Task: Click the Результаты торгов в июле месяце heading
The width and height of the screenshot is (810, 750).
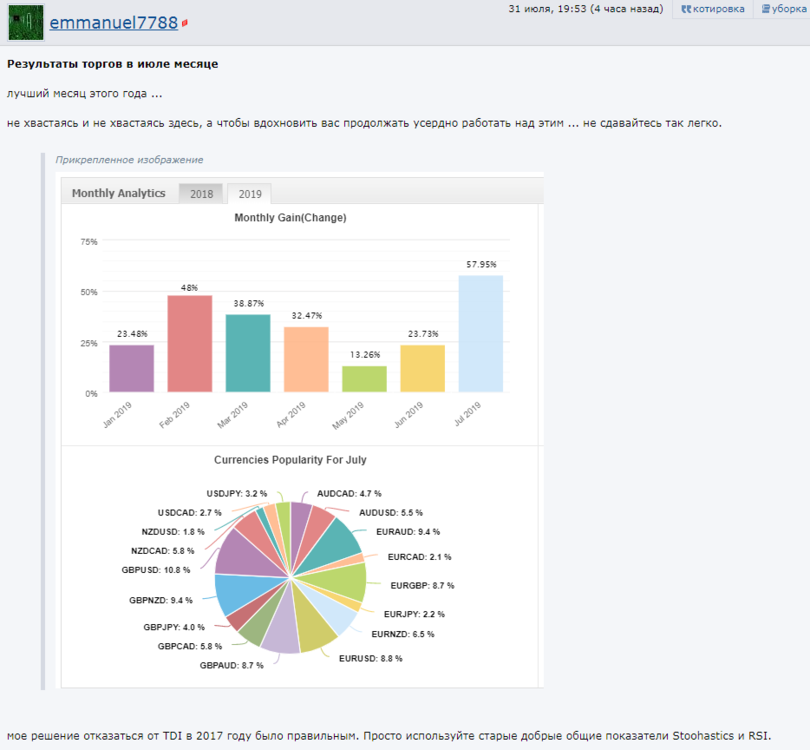Action: (113, 64)
